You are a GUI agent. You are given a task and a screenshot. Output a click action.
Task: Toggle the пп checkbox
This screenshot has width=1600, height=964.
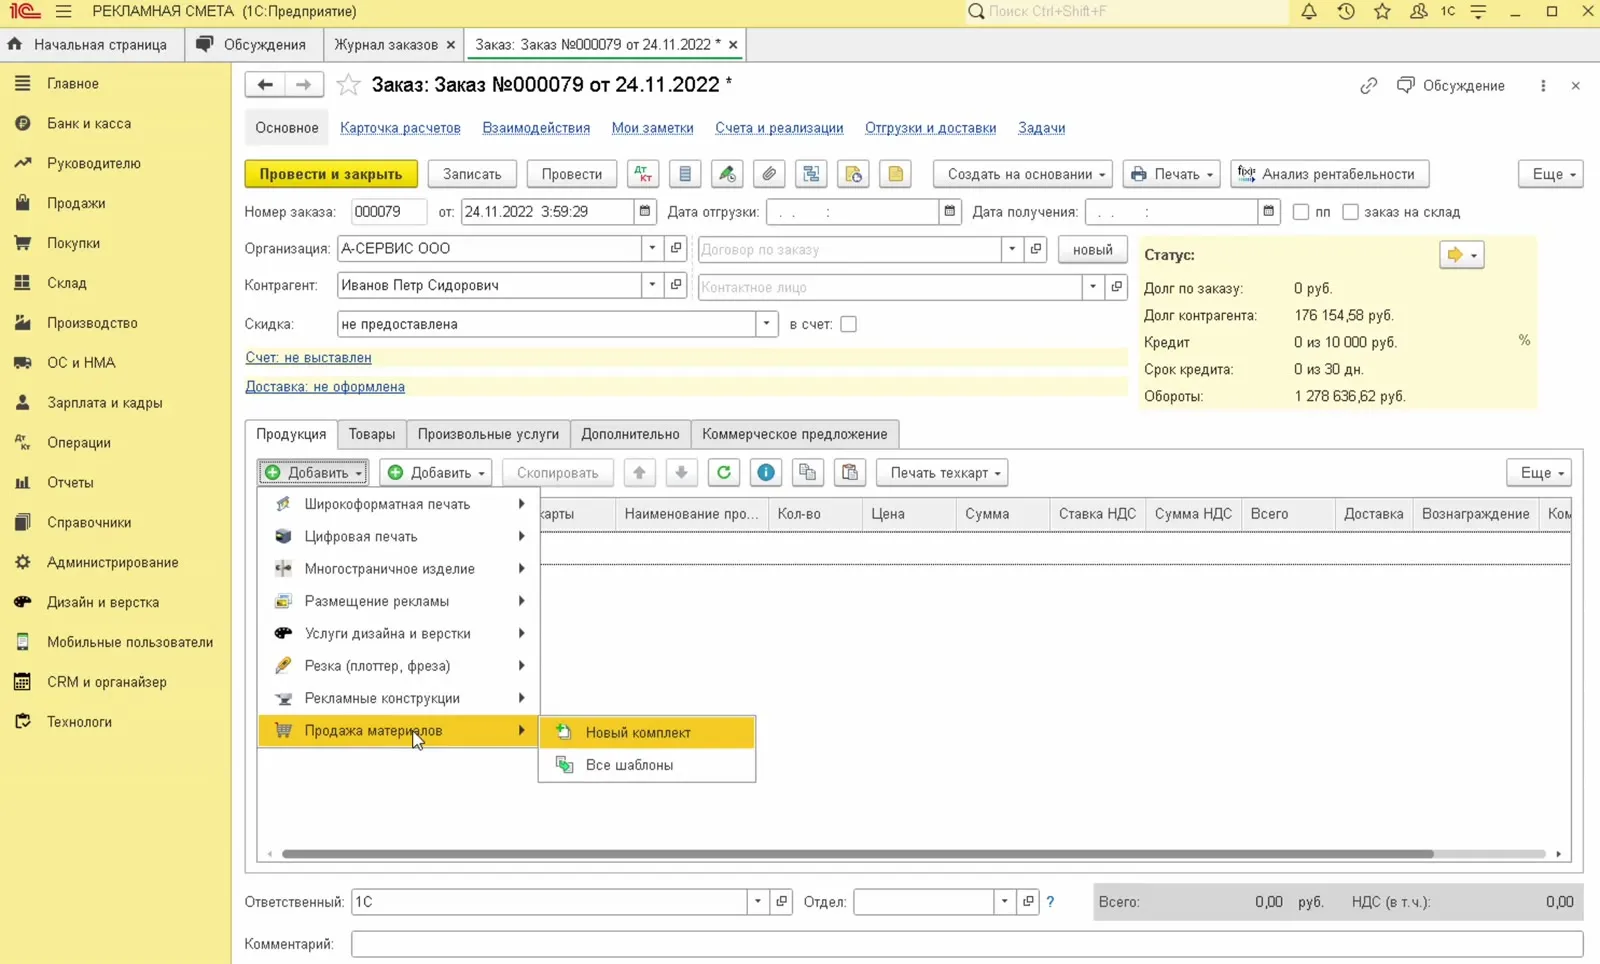pos(1301,212)
